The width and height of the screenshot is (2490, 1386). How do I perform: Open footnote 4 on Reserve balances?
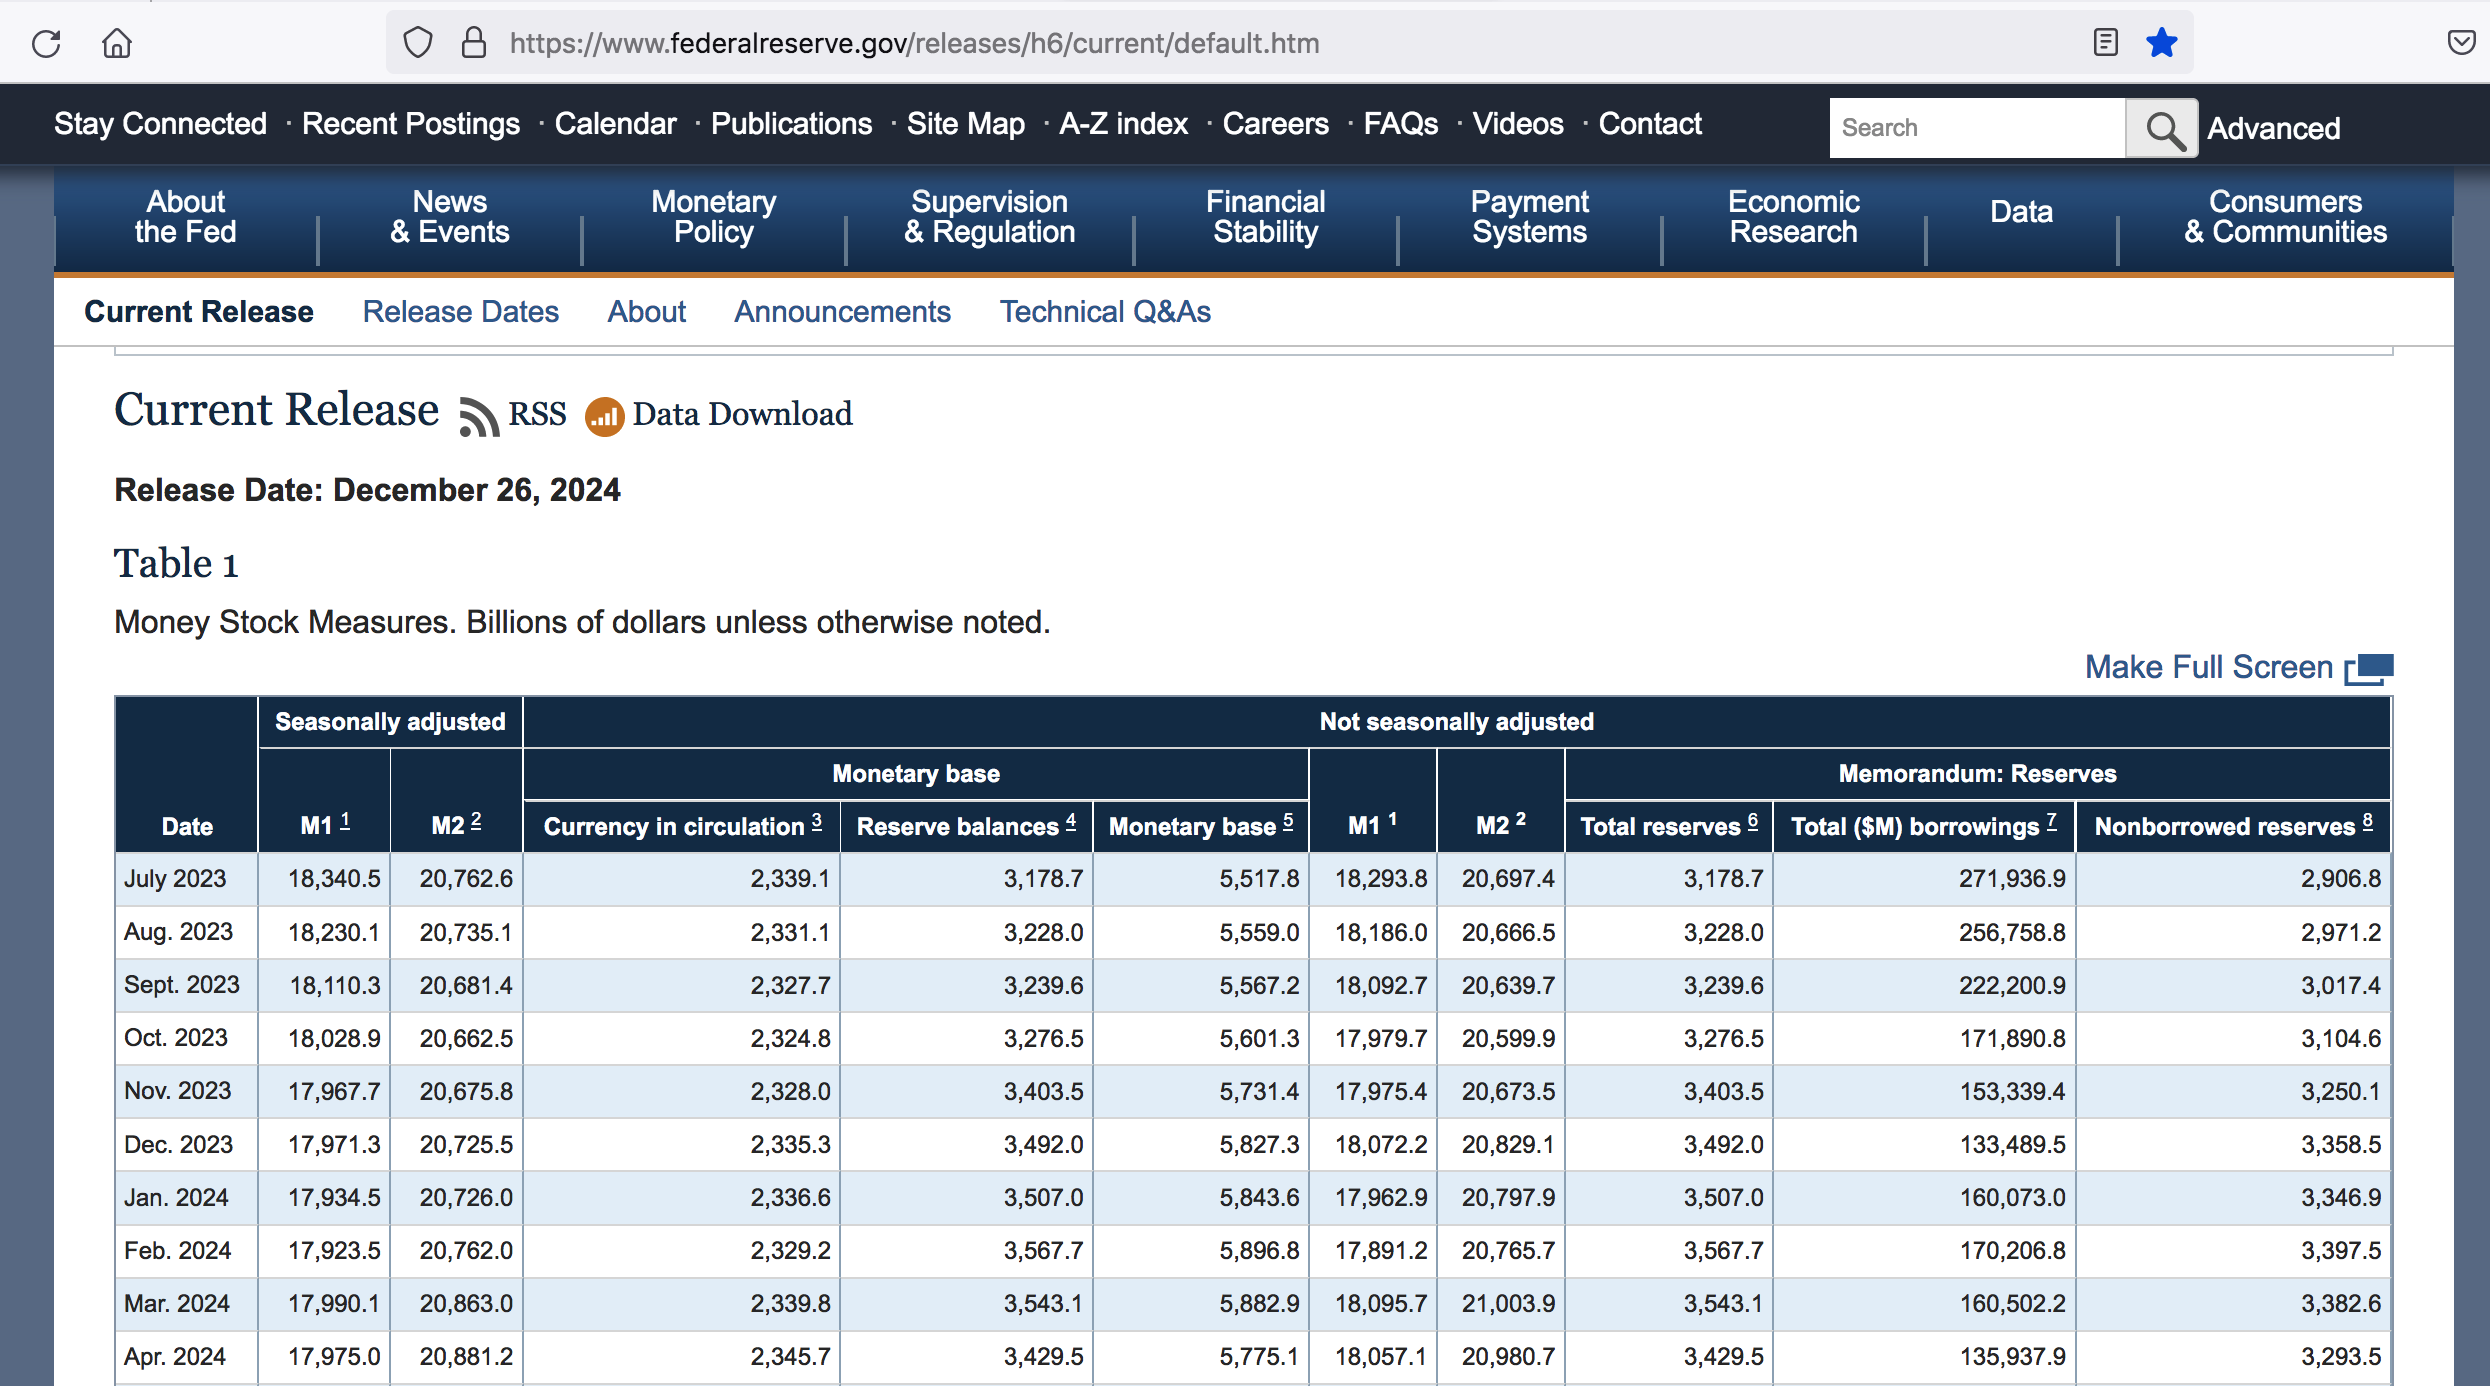coord(1071,821)
